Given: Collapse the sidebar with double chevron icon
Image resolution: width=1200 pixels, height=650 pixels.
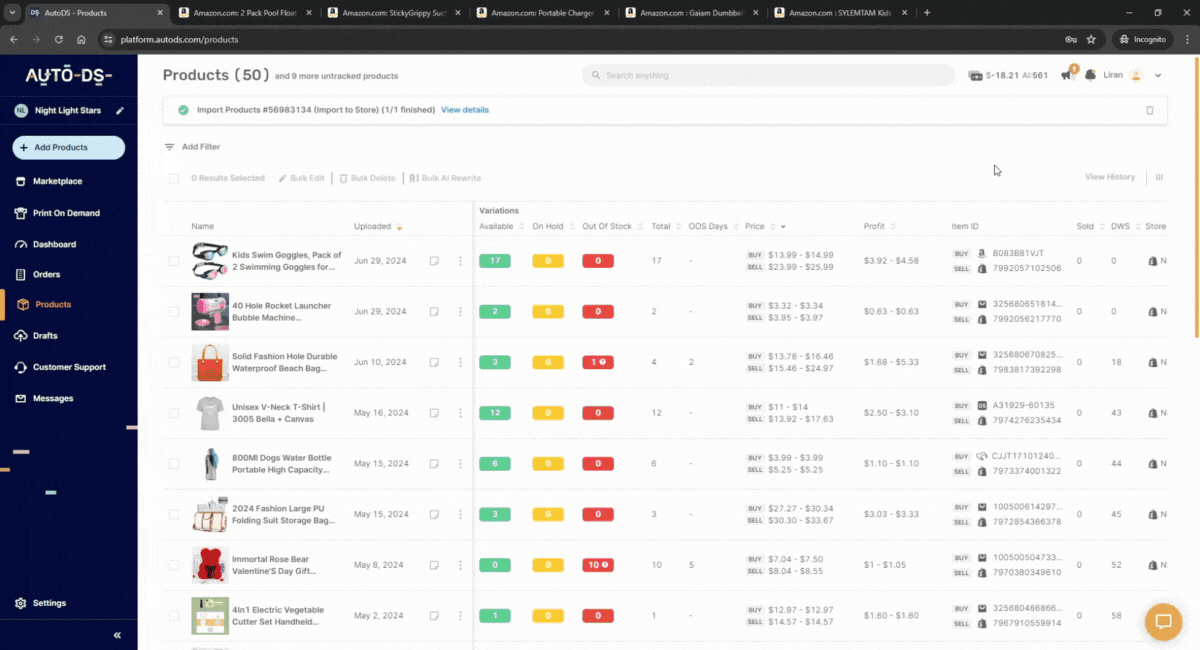Looking at the screenshot, I should [x=117, y=635].
